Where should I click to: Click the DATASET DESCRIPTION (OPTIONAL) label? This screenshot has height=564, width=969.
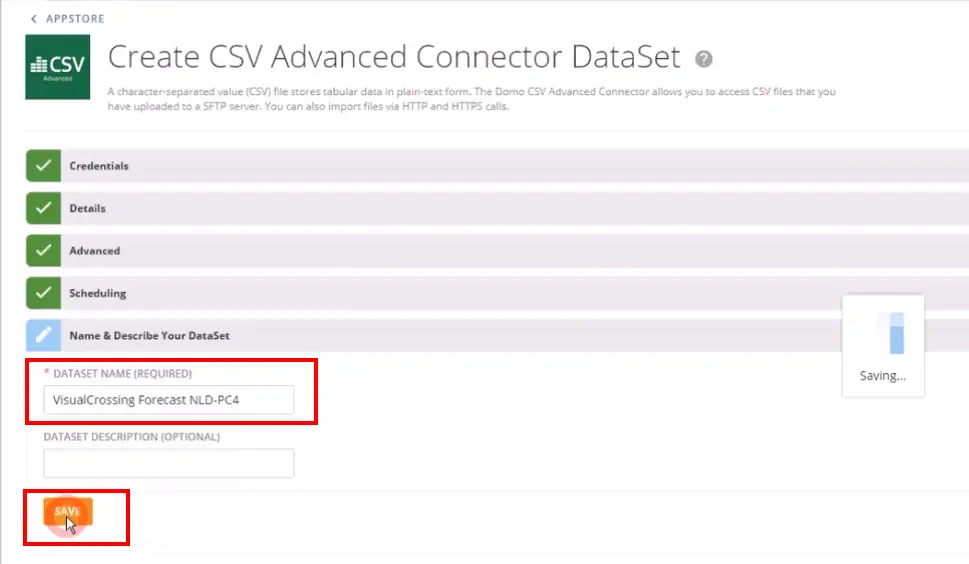pos(131,437)
